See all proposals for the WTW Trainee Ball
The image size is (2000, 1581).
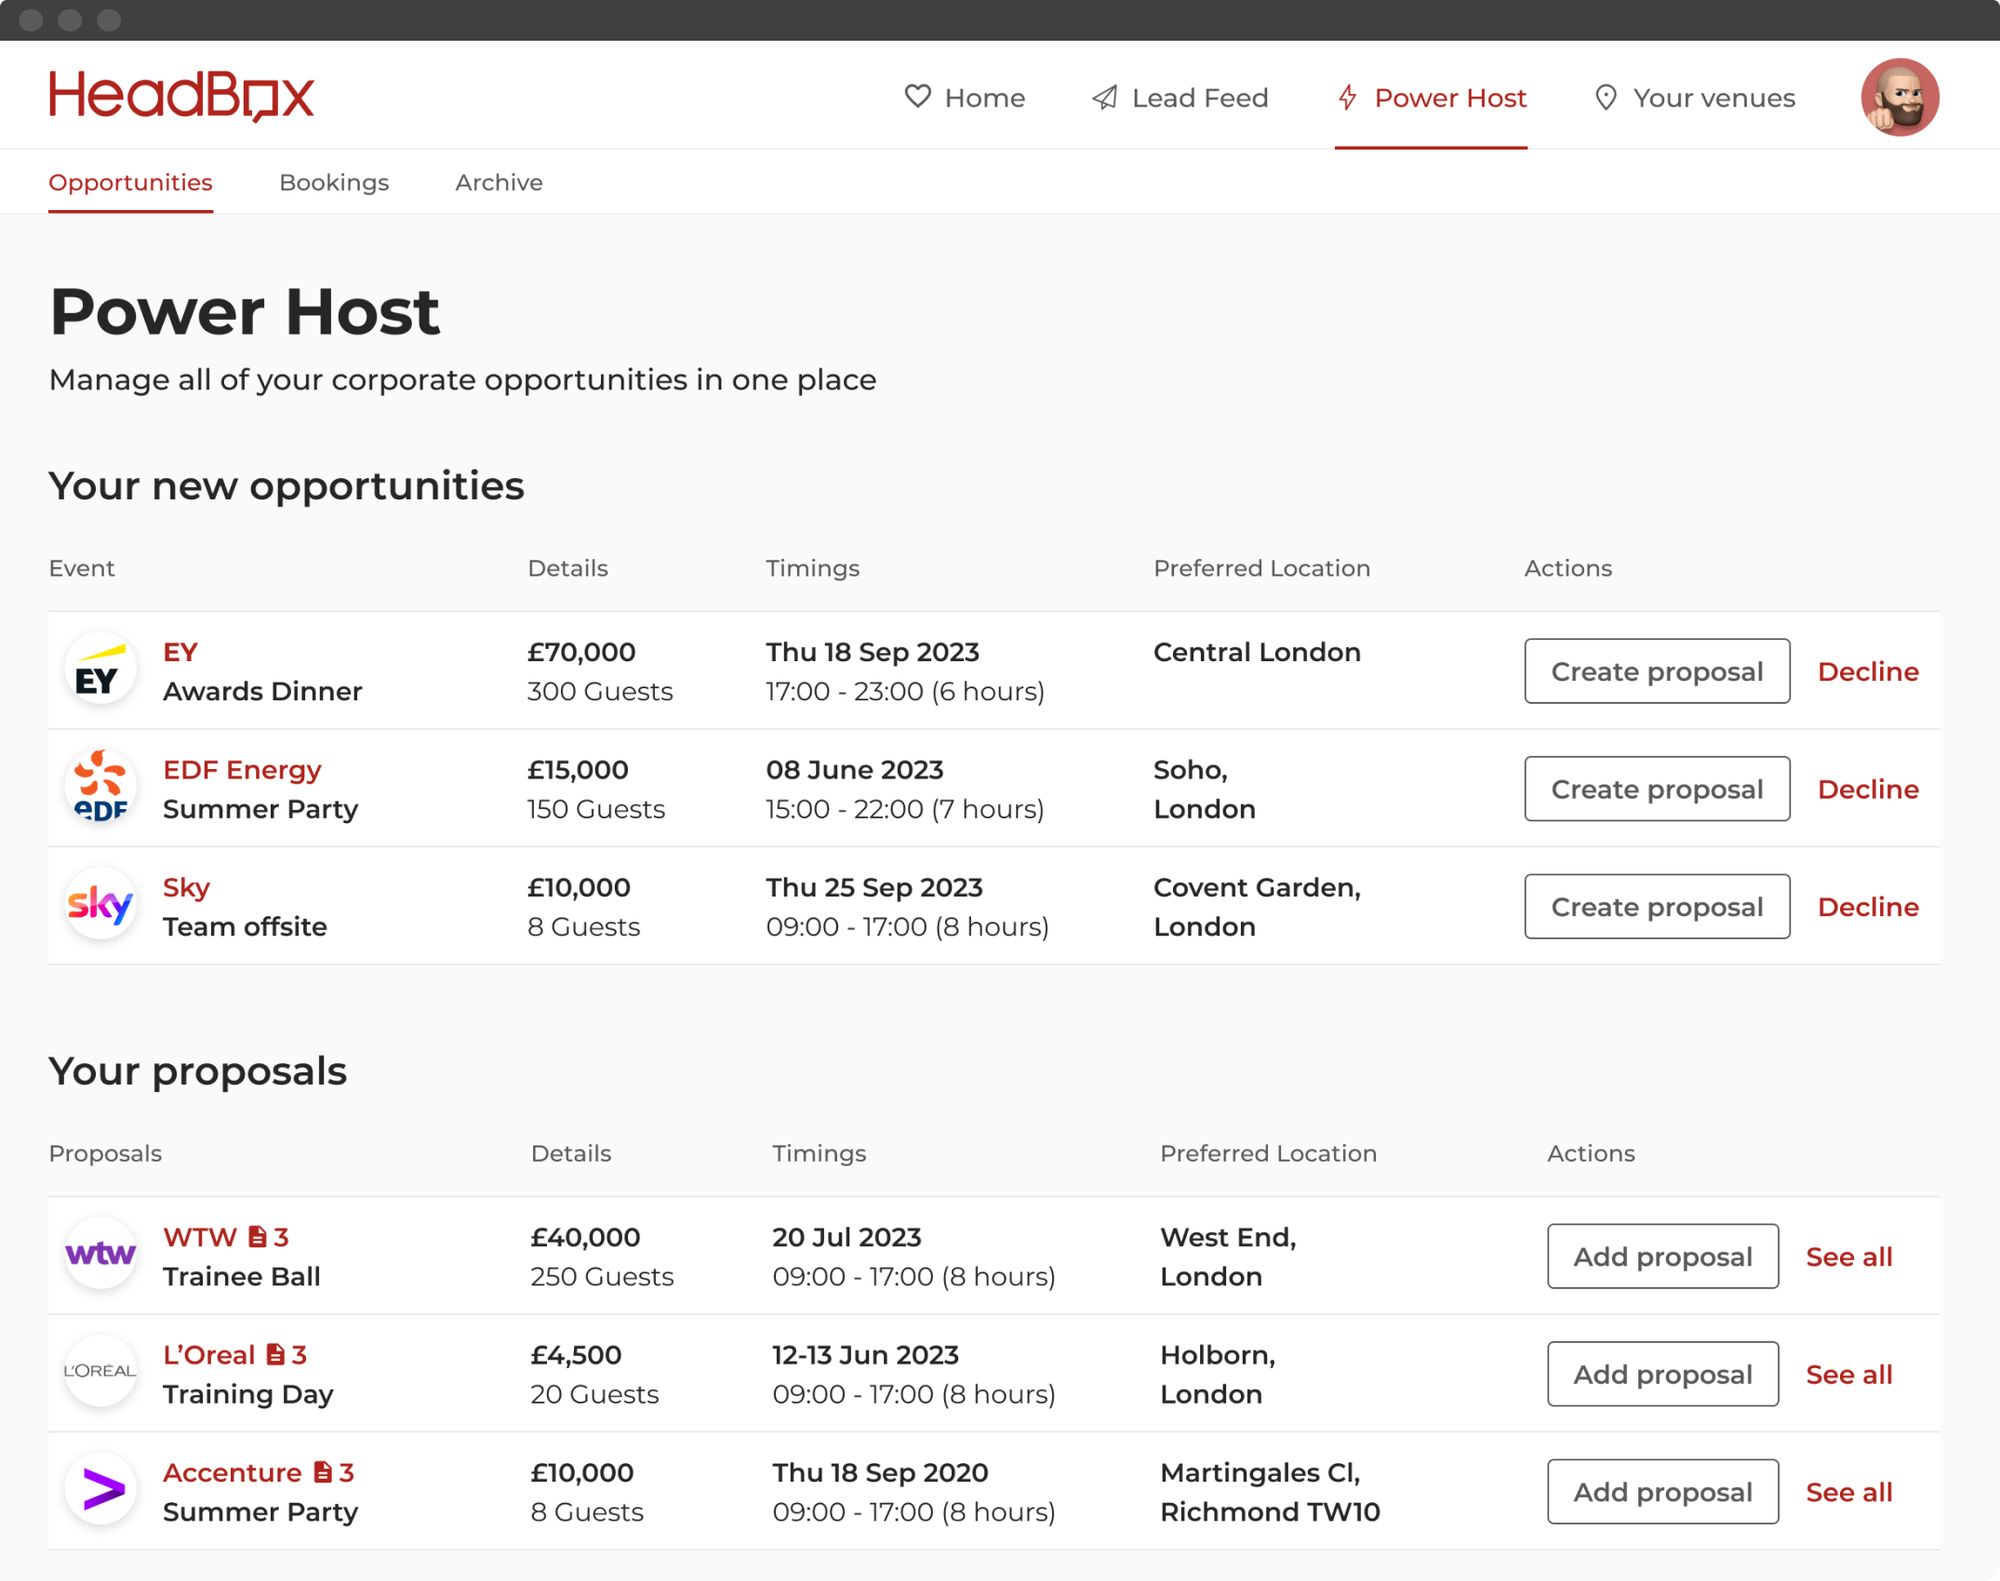[x=1848, y=1256]
